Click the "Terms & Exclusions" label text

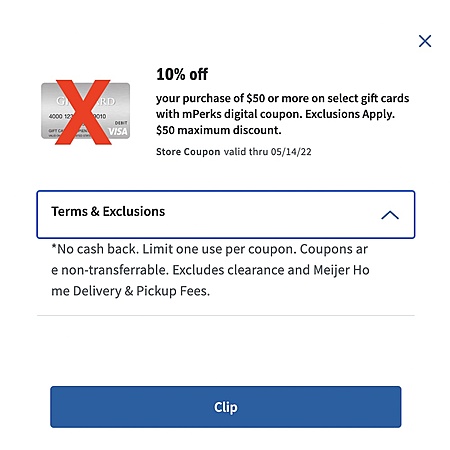[108, 211]
